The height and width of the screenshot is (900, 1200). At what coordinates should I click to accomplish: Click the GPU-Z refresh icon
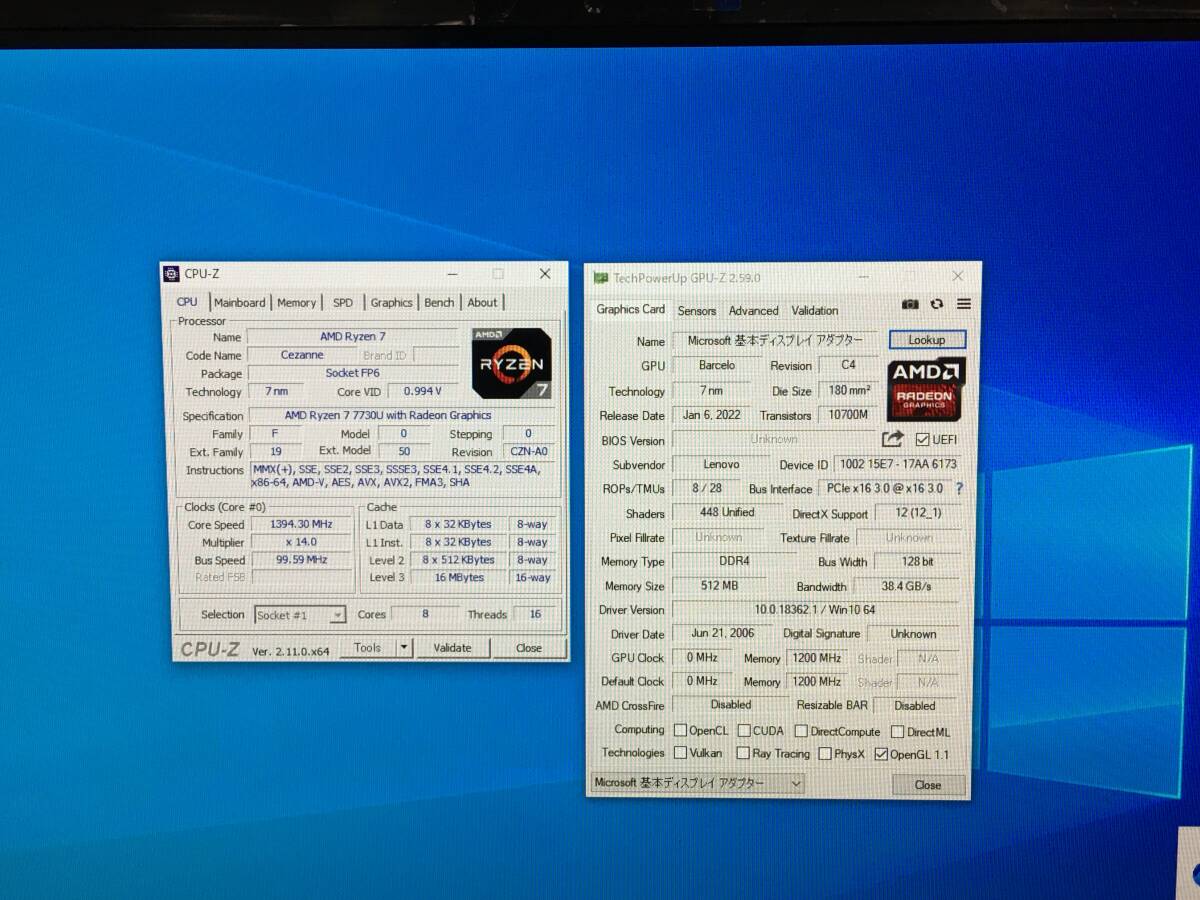pos(937,304)
